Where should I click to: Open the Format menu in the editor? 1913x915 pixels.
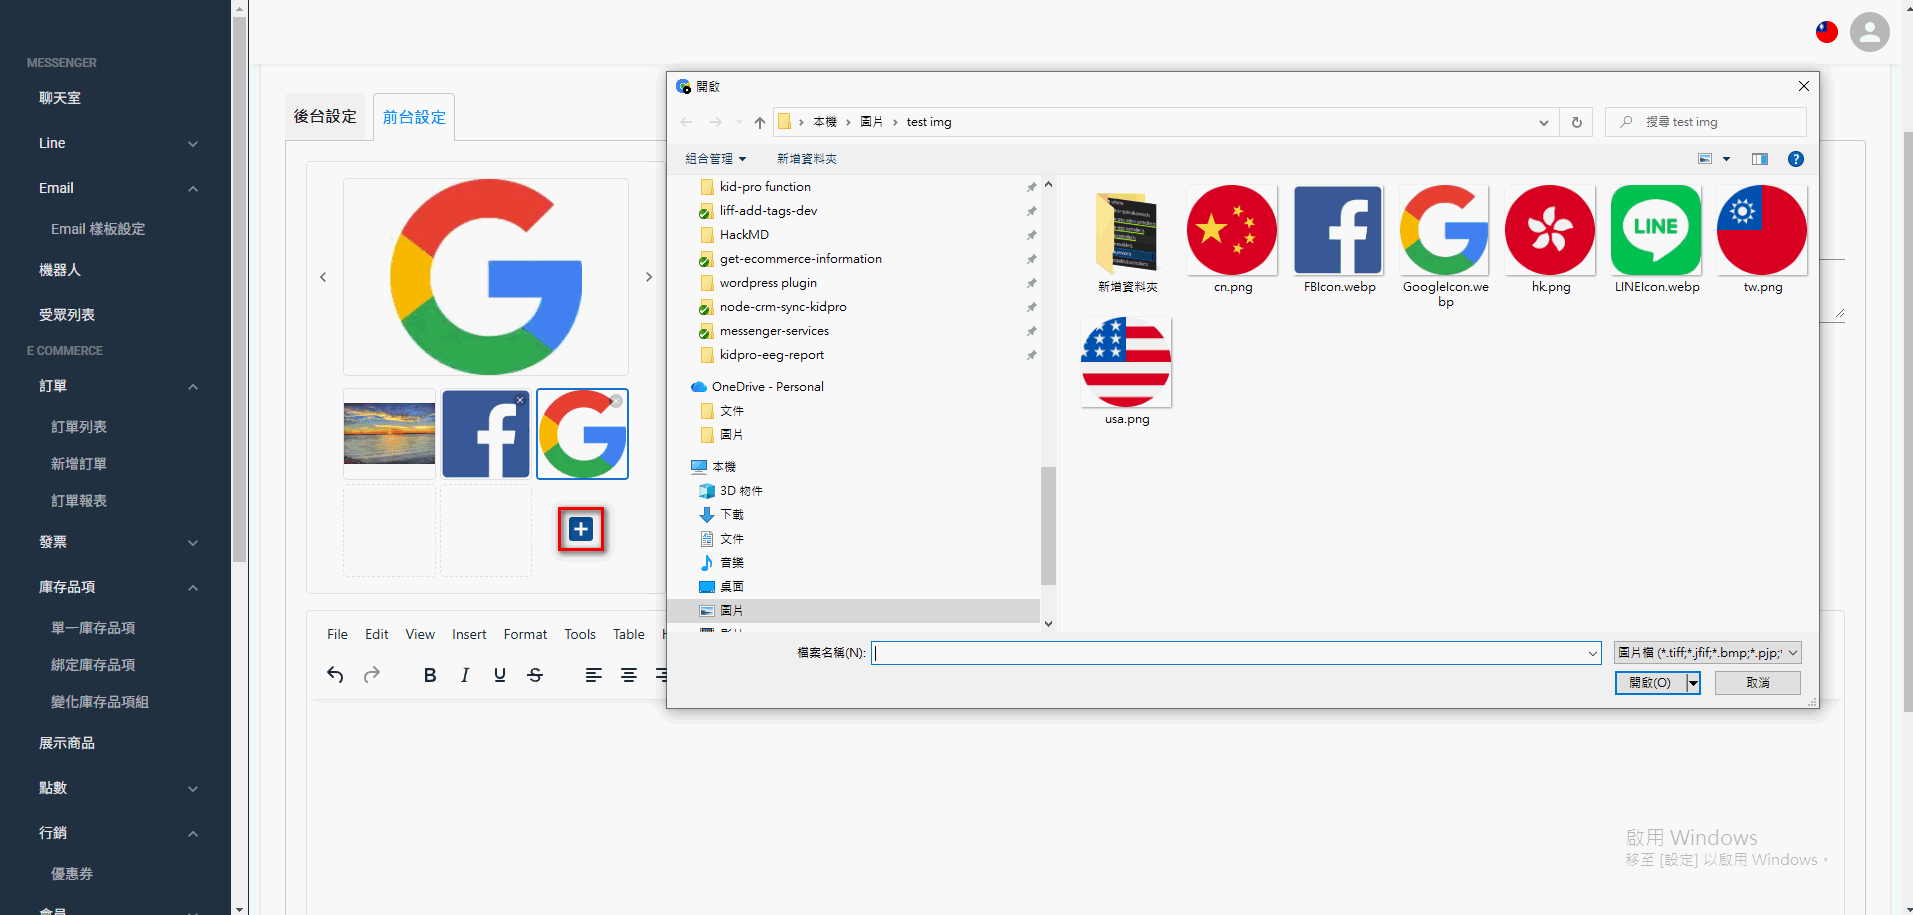pos(525,634)
